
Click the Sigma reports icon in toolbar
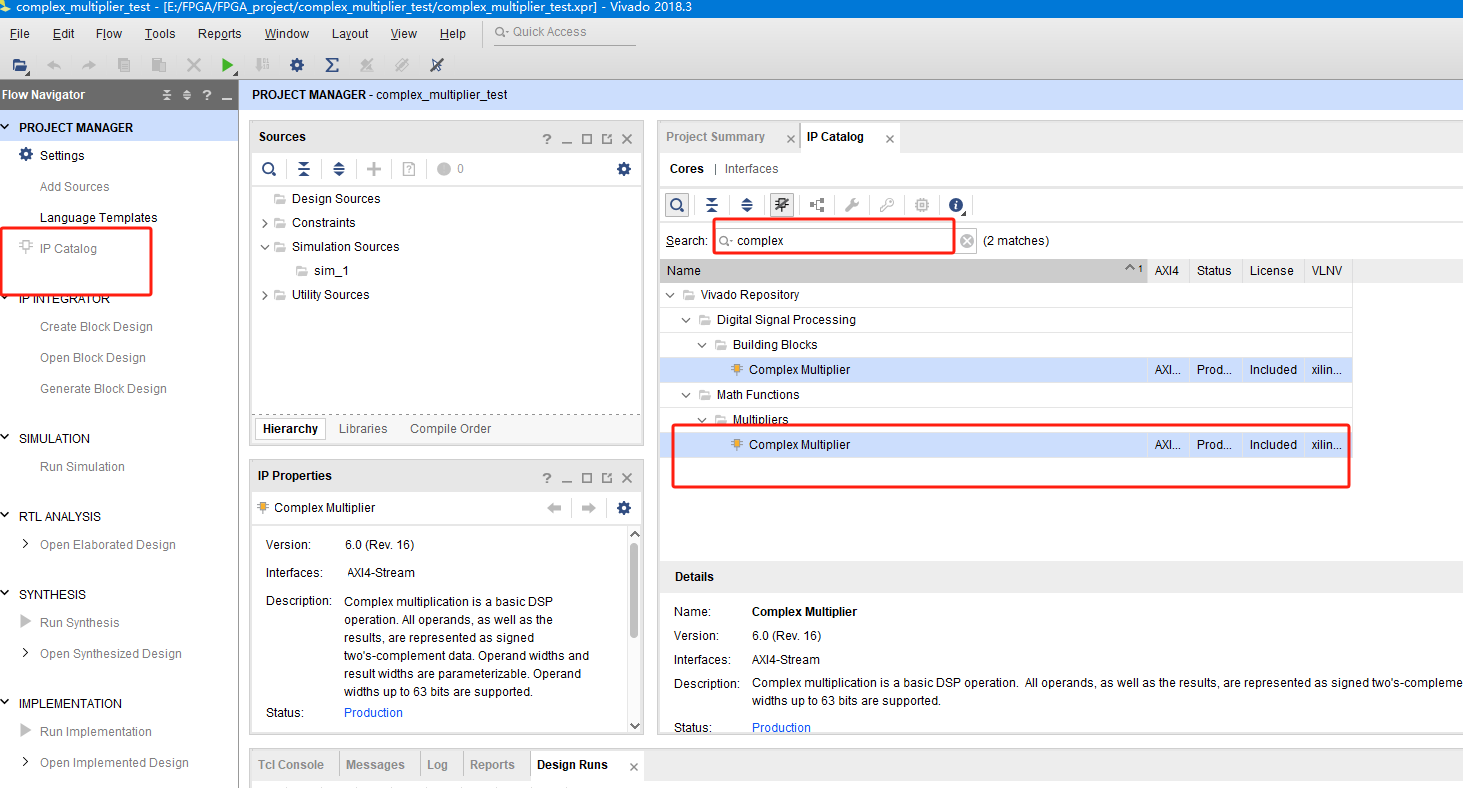[332, 65]
